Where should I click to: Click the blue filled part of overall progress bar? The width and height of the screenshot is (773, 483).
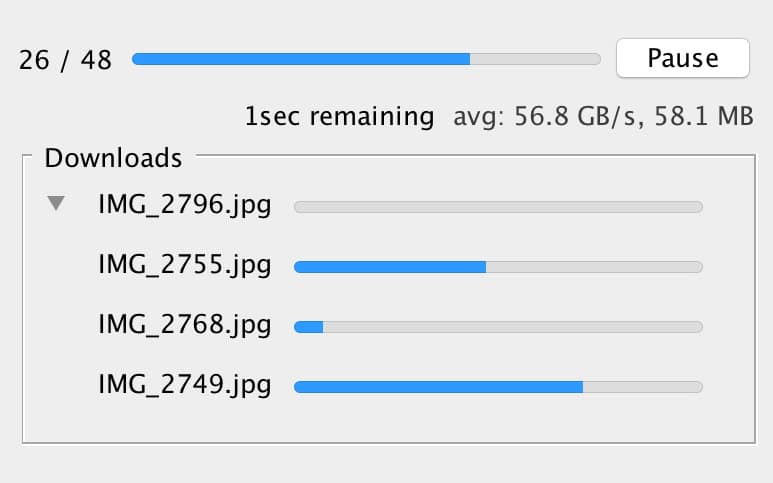(300, 59)
